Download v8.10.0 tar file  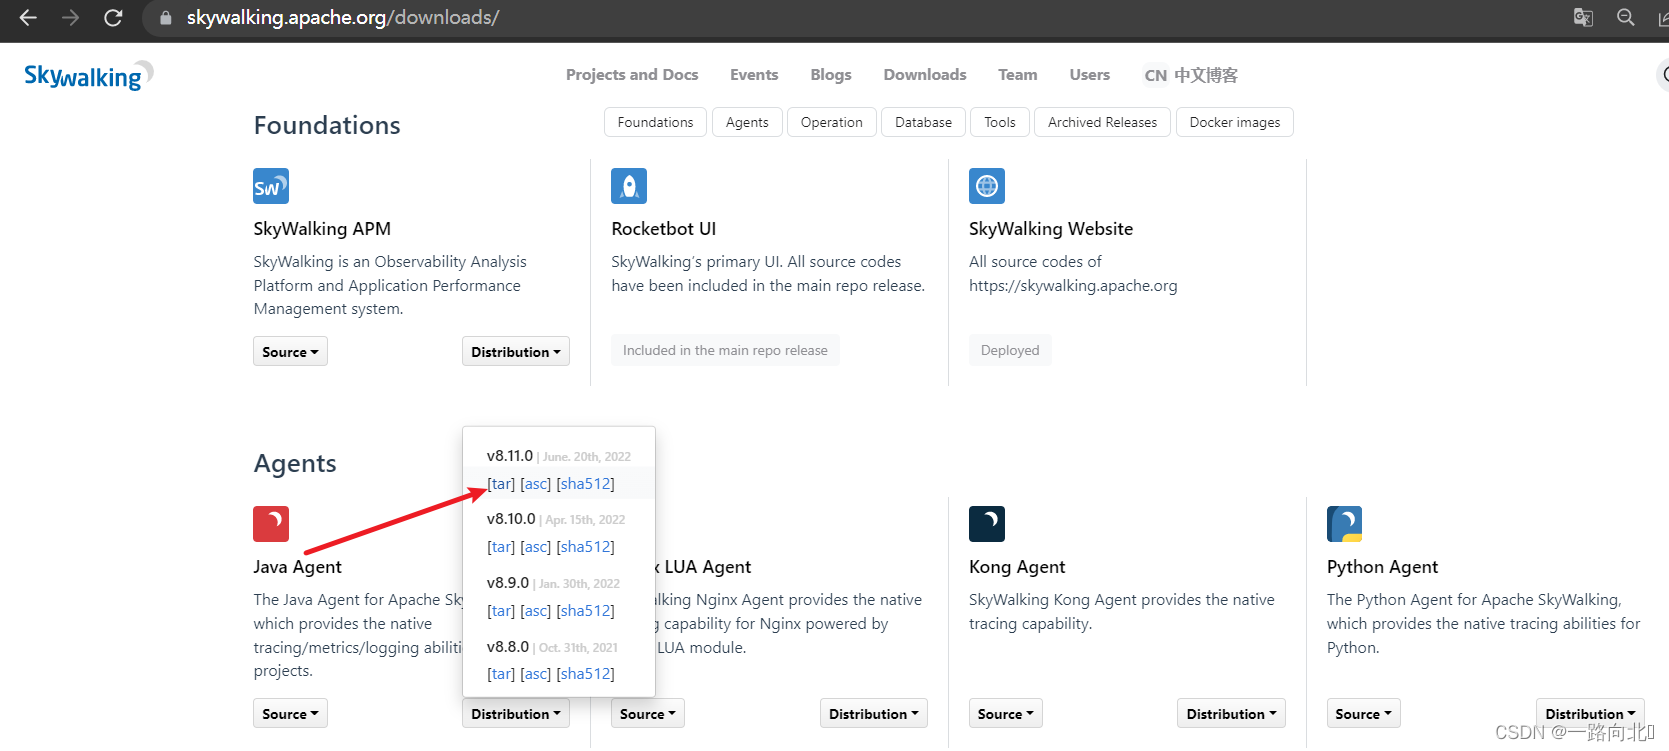[x=501, y=546]
